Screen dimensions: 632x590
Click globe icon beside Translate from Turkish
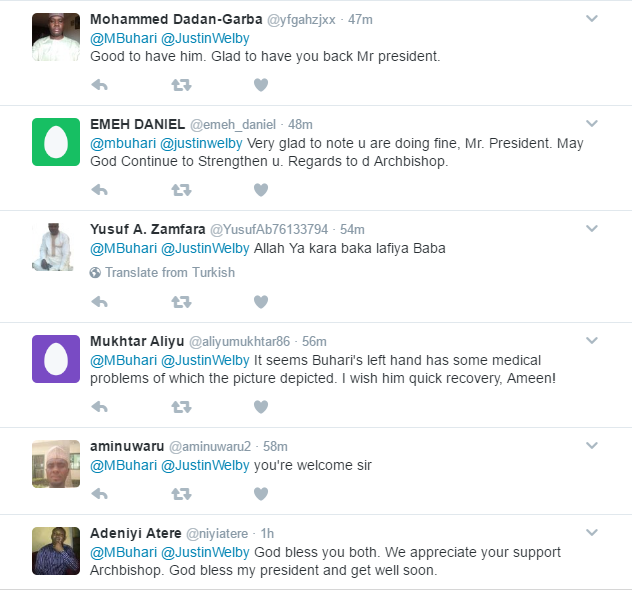[96, 272]
